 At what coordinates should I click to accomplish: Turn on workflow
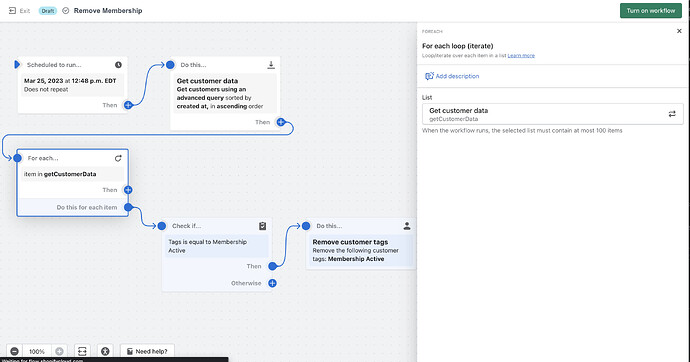click(650, 11)
